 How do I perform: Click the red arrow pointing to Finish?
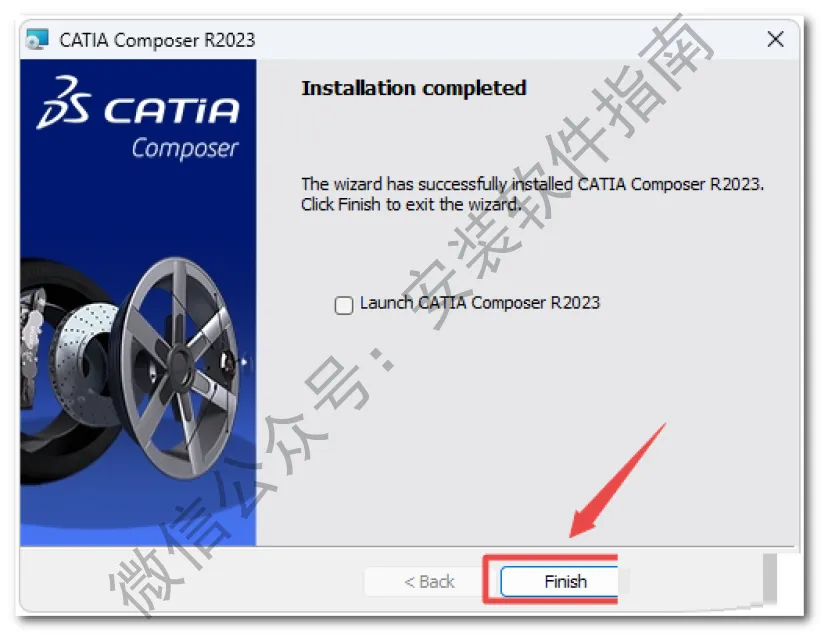click(618, 480)
